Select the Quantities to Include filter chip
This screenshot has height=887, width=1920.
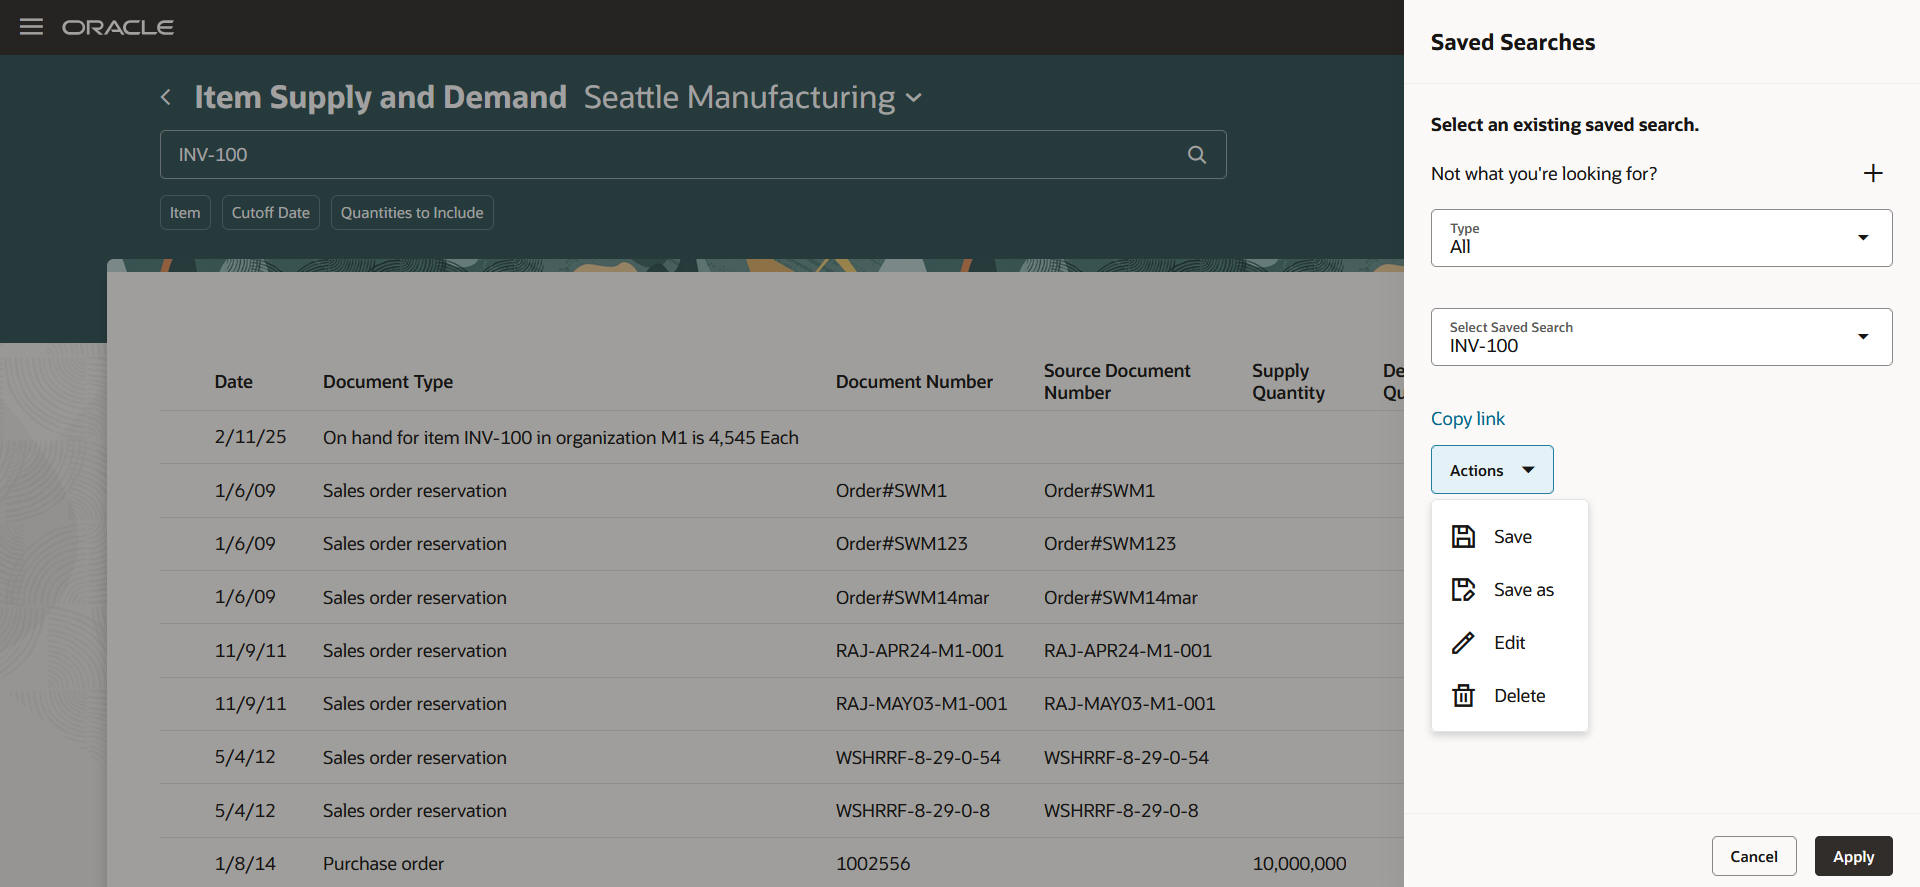point(411,213)
